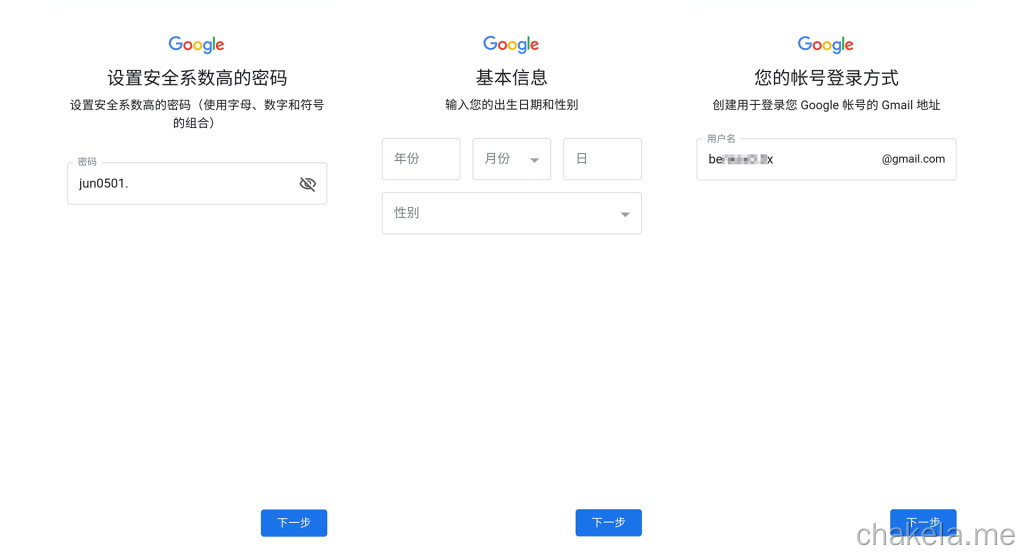Click the 用户名 username input field
The height and width of the screenshot is (555, 1024).
click(826, 159)
